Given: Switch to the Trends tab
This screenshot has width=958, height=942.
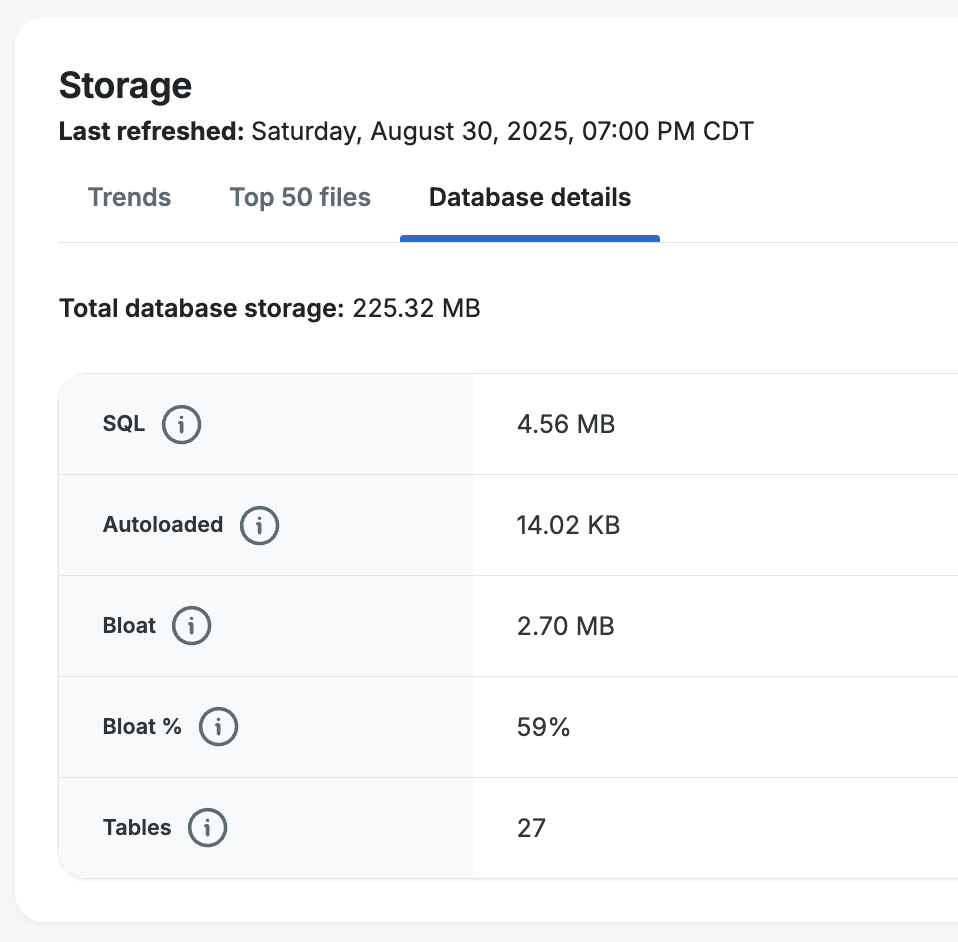Looking at the screenshot, I should (x=129, y=198).
